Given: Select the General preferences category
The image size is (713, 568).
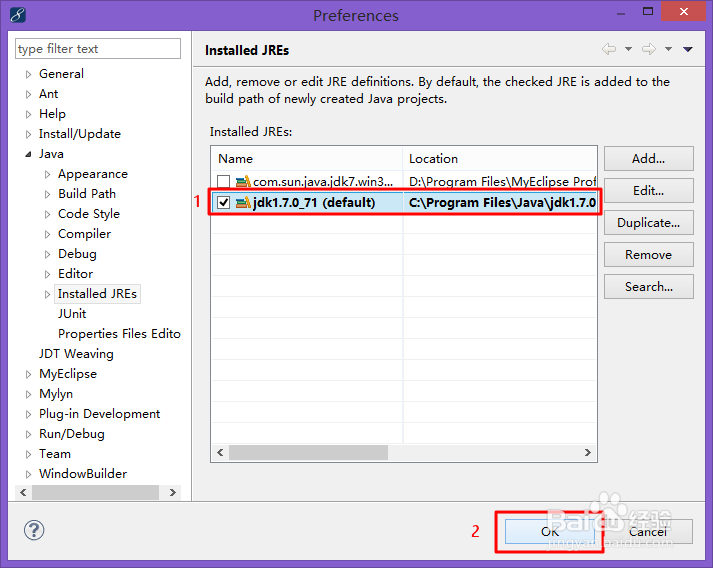Looking at the screenshot, I should point(61,74).
